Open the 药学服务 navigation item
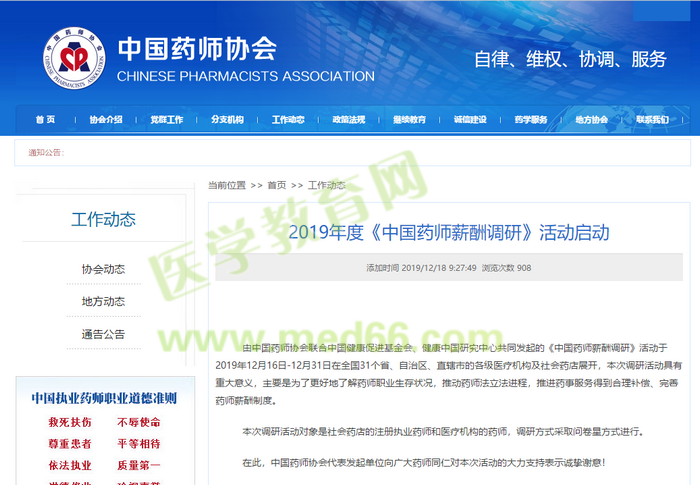This screenshot has height=485, width=700. (x=531, y=120)
